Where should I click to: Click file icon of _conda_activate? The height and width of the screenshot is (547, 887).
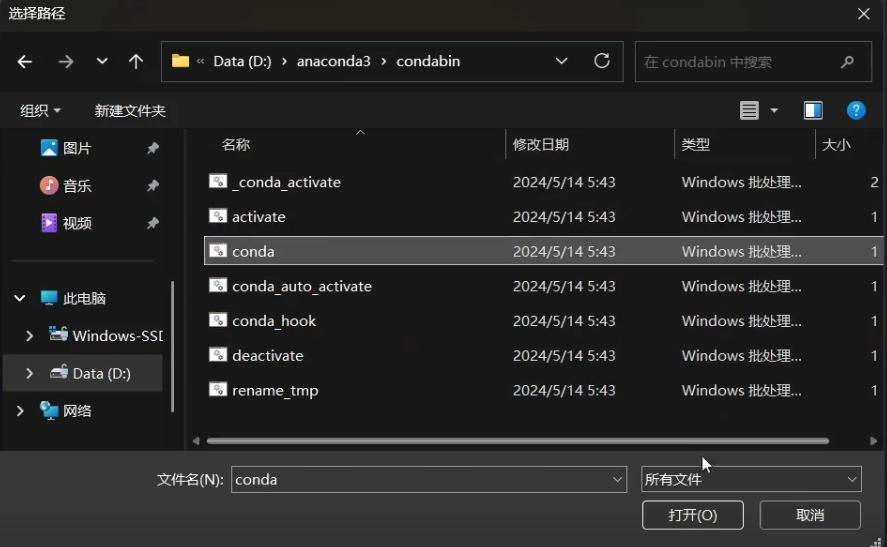(218, 181)
